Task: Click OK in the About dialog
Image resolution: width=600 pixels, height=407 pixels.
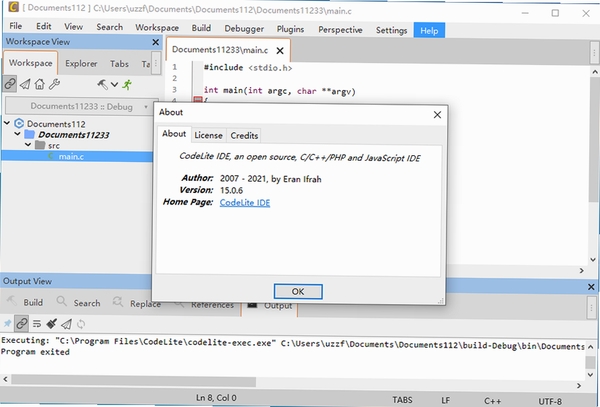Action: 298,291
